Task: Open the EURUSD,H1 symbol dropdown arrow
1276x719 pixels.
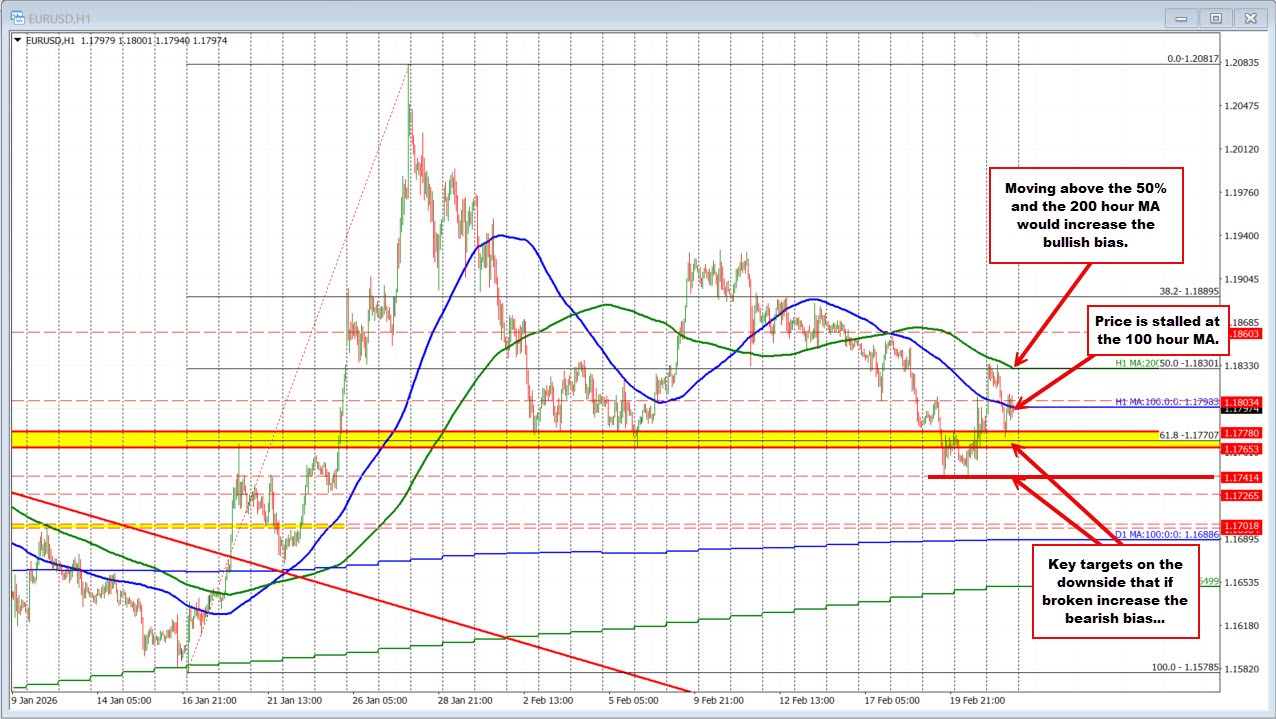Action: [x=18, y=41]
